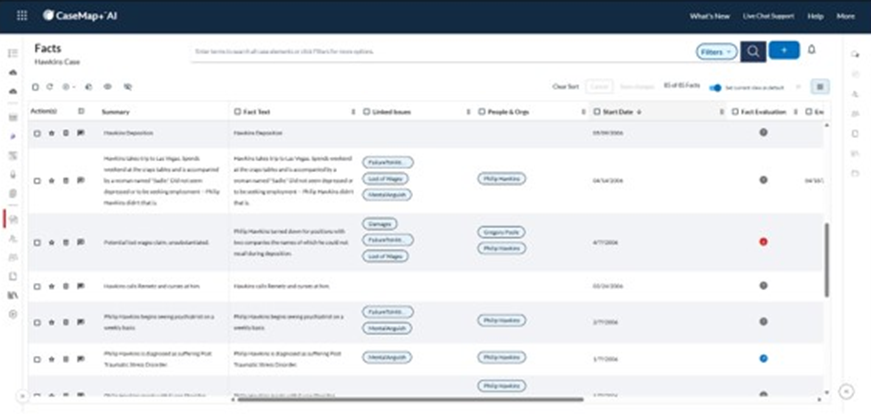Toggle Set current view as default
The width and height of the screenshot is (871, 414).
coord(715,87)
